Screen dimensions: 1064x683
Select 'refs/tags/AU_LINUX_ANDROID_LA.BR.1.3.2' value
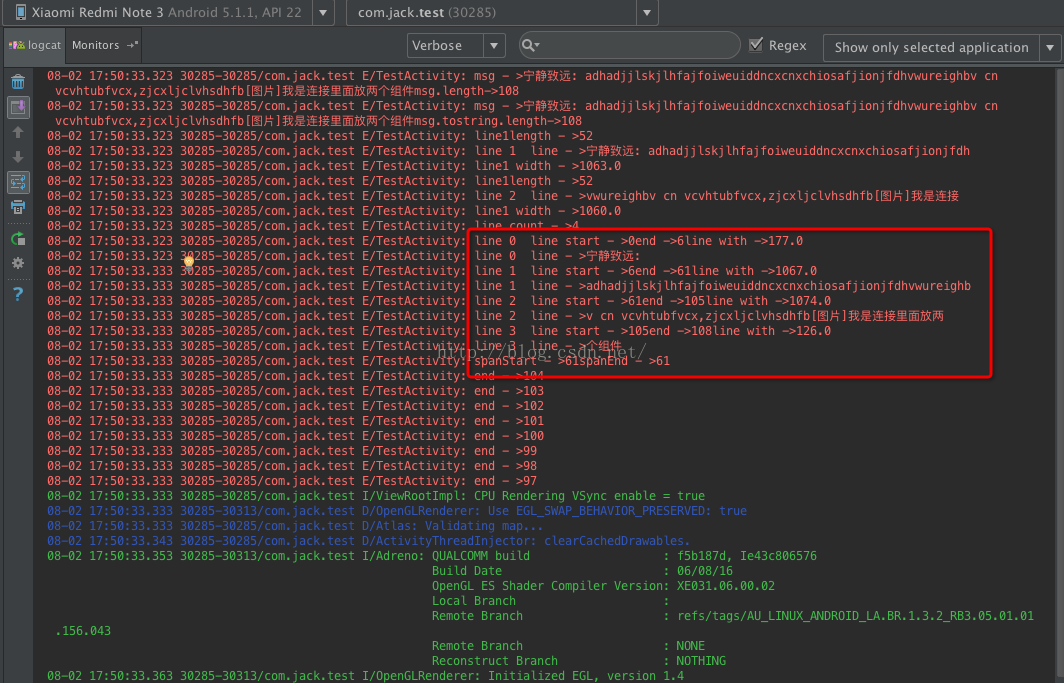pyautogui.click(x=856, y=616)
